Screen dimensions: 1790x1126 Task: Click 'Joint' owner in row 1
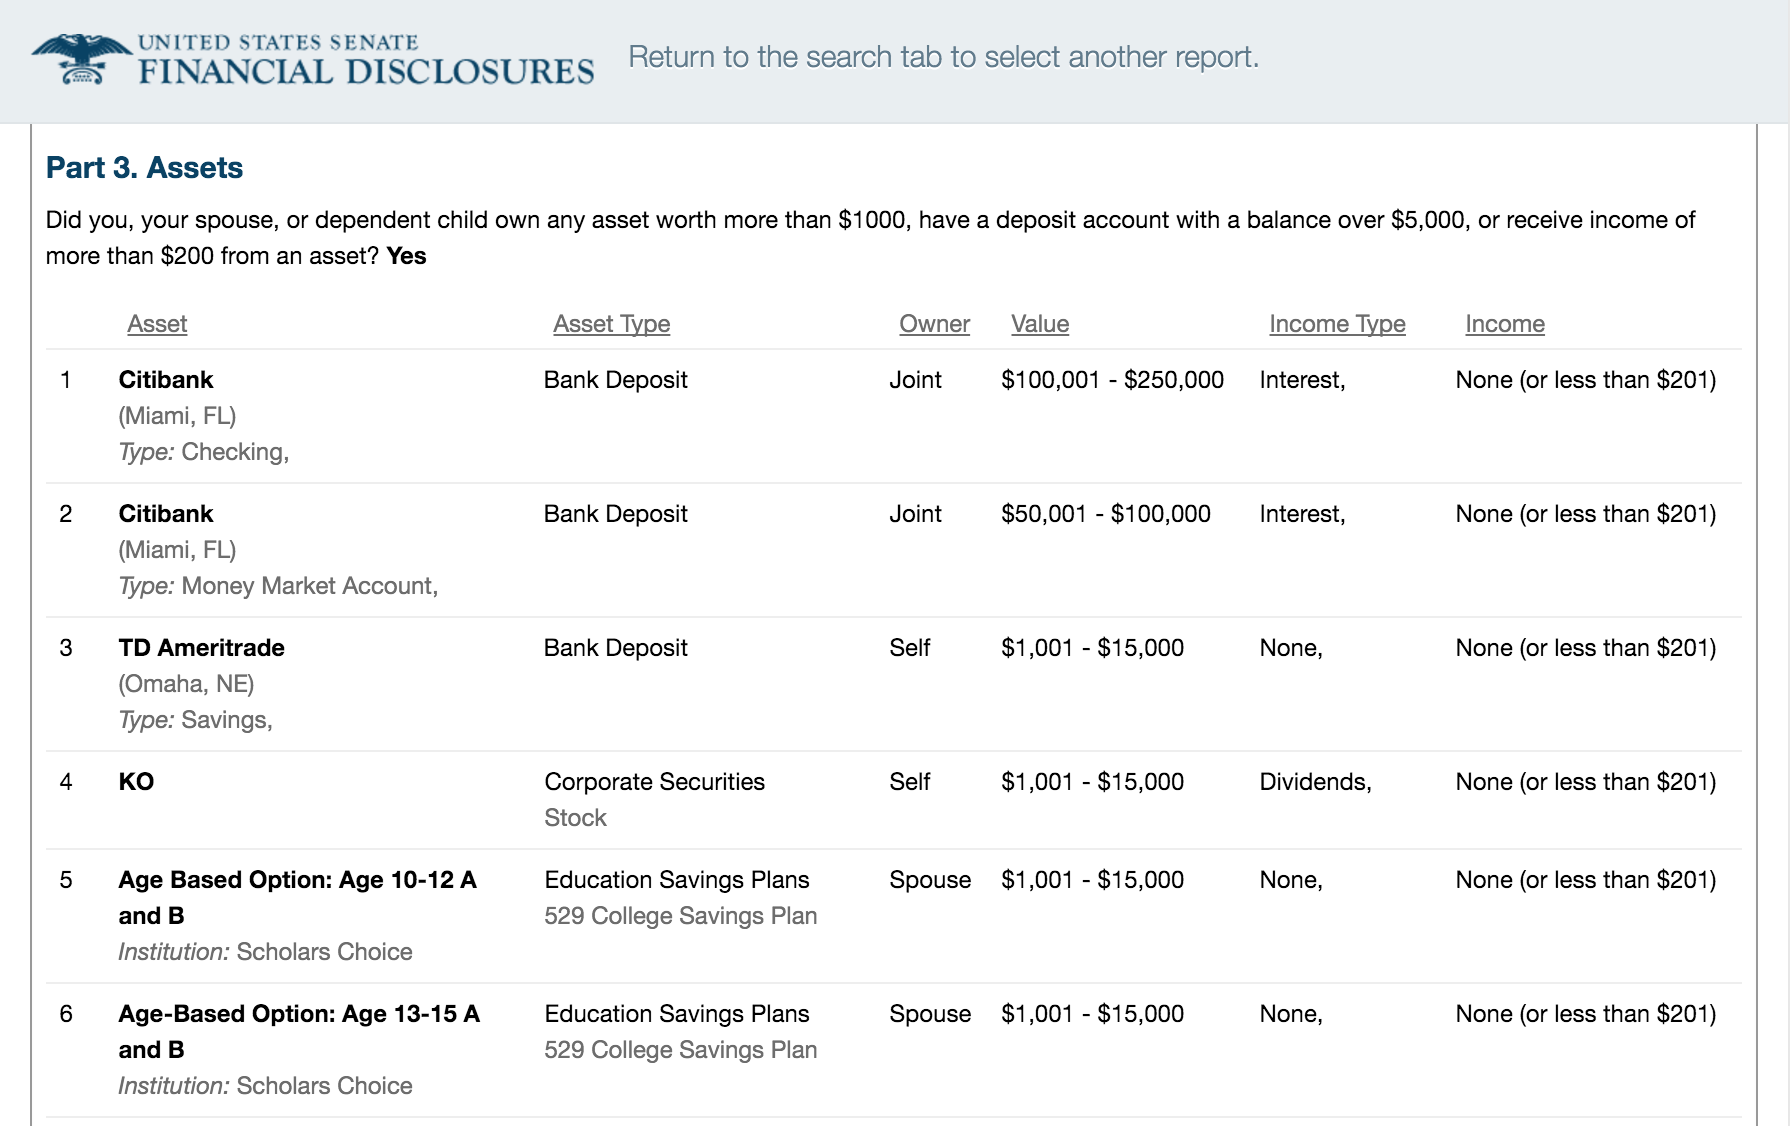(915, 380)
